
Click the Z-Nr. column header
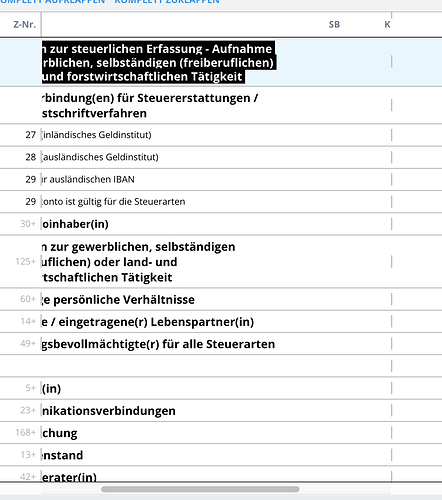pos(24,24)
